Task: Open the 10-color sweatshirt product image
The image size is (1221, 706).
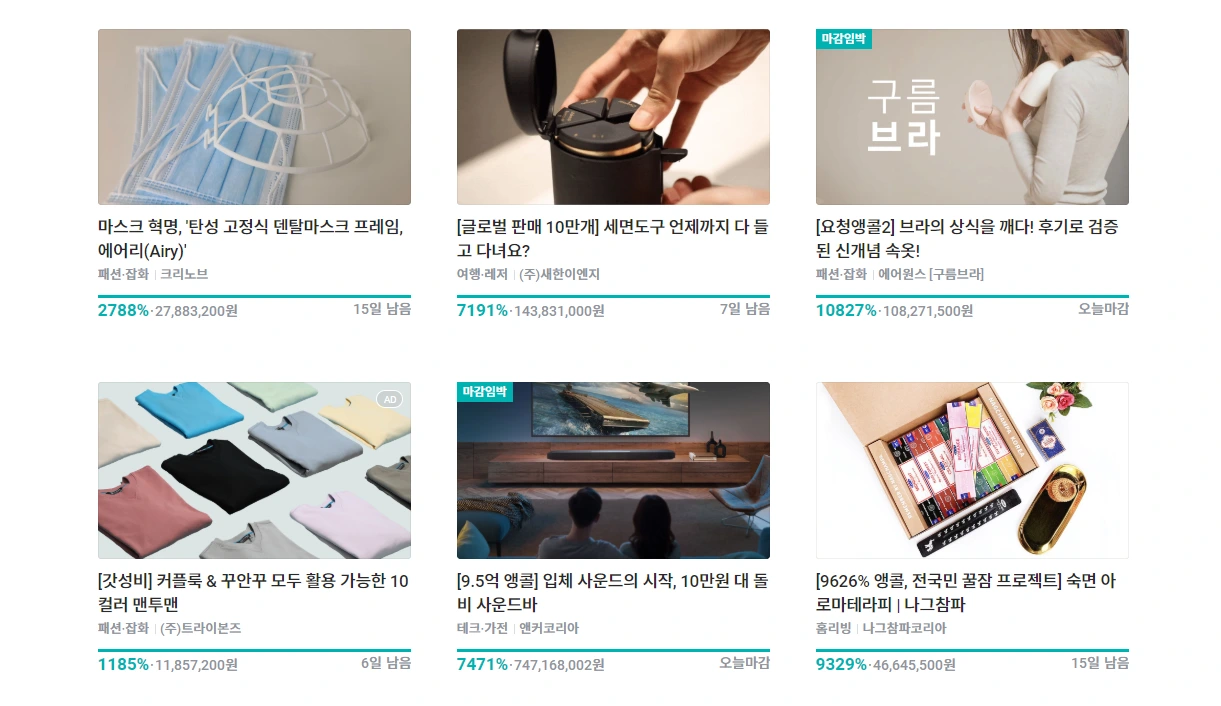Action: [254, 470]
